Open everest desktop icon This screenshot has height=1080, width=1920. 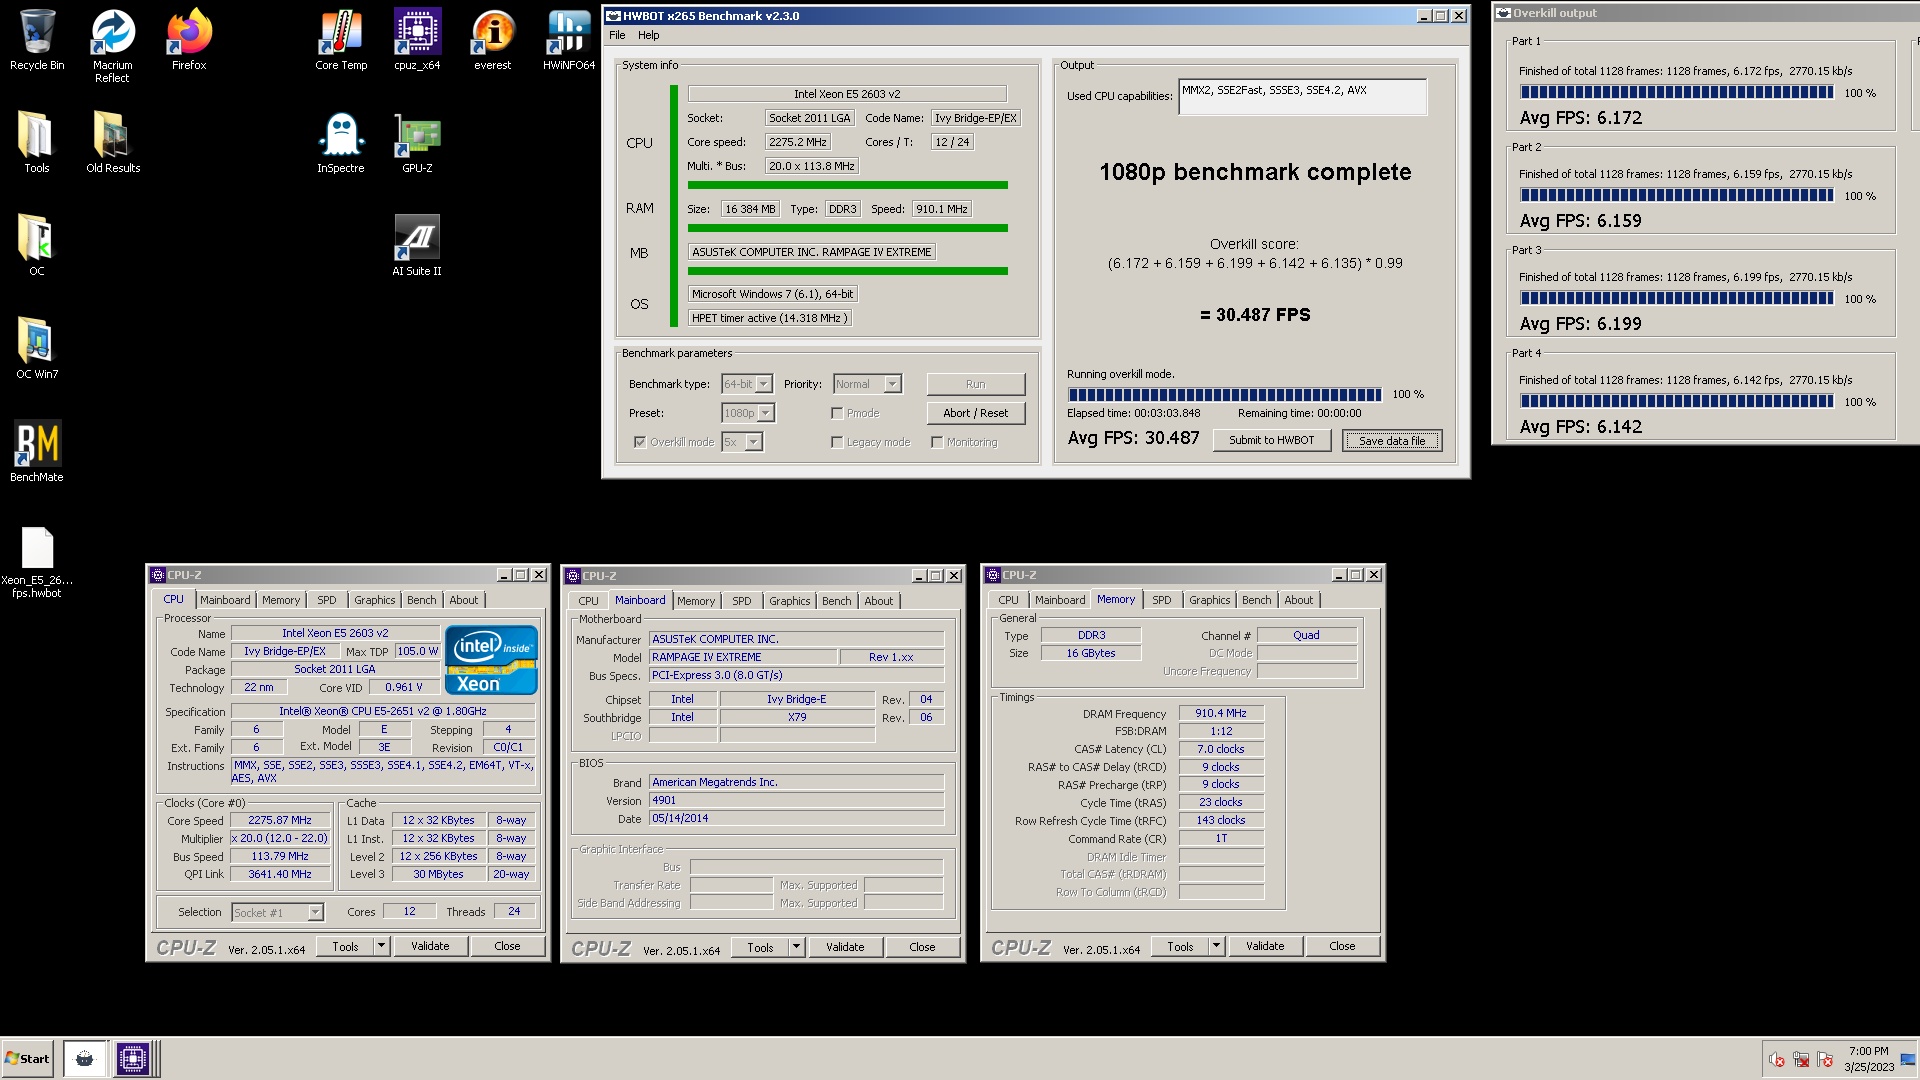pyautogui.click(x=493, y=40)
